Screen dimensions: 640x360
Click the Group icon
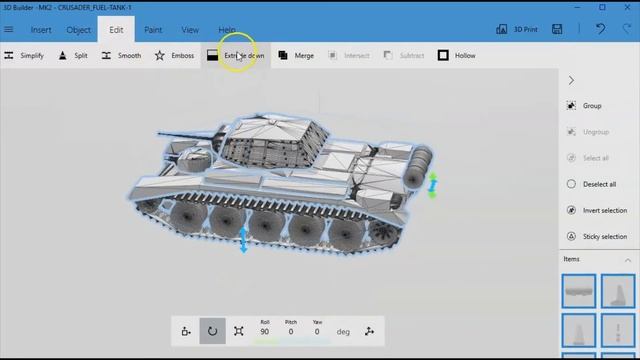point(571,106)
